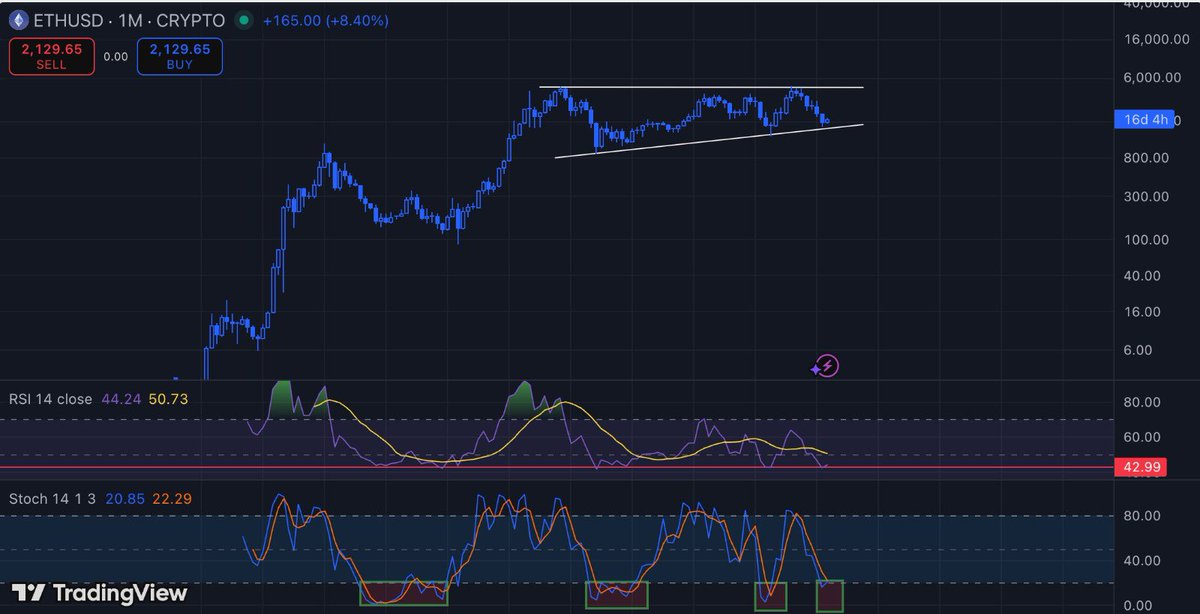Click the green market status dot
The width and height of the screenshot is (1200, 614).
[244, 20]
